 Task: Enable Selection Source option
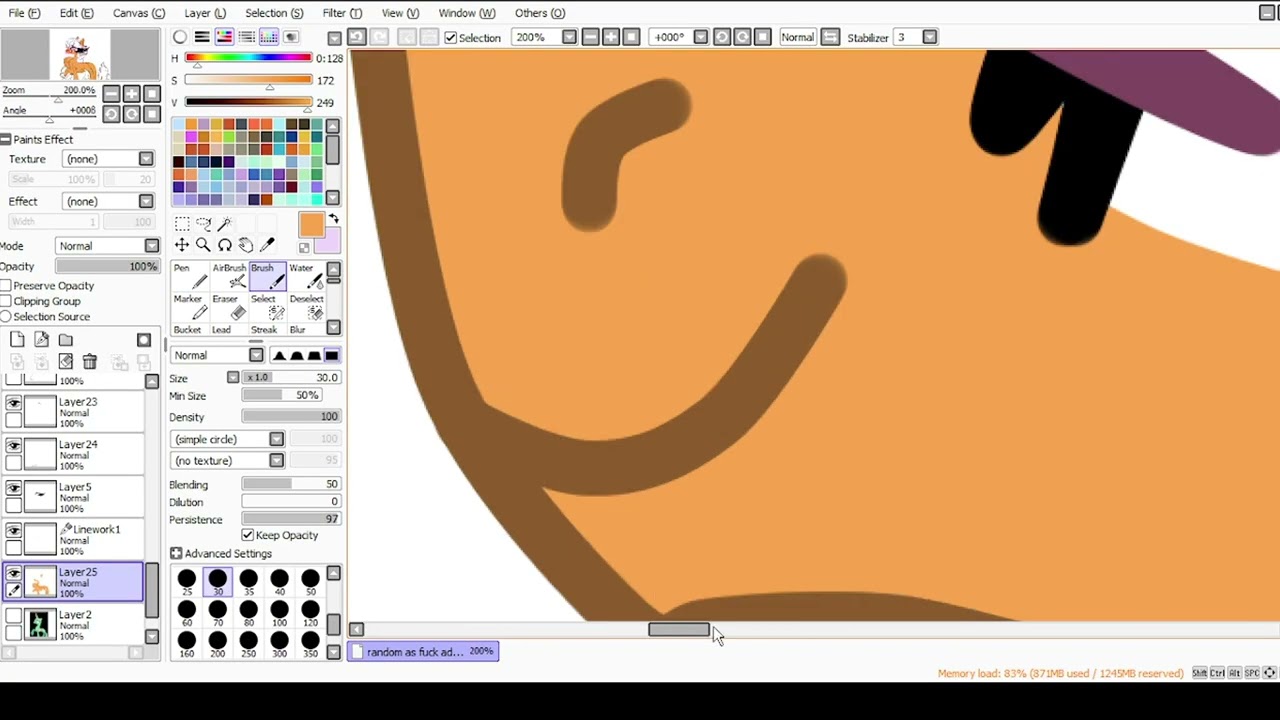[6, 317]
